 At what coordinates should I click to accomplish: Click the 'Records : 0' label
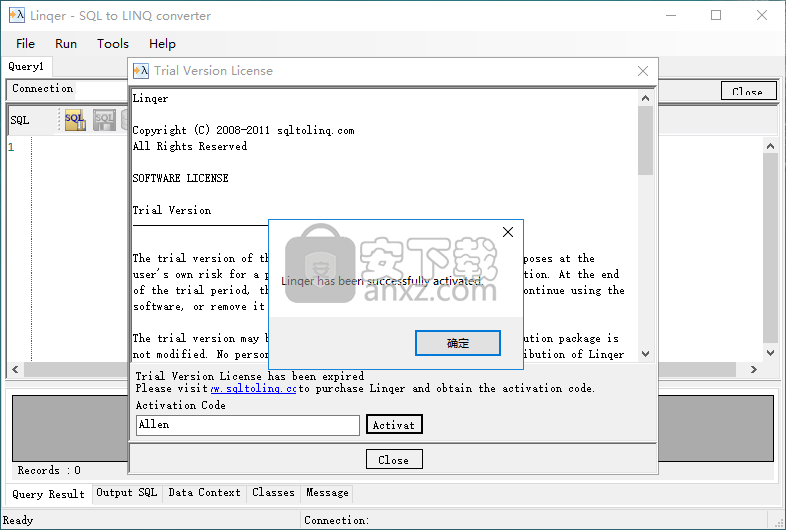49,470
